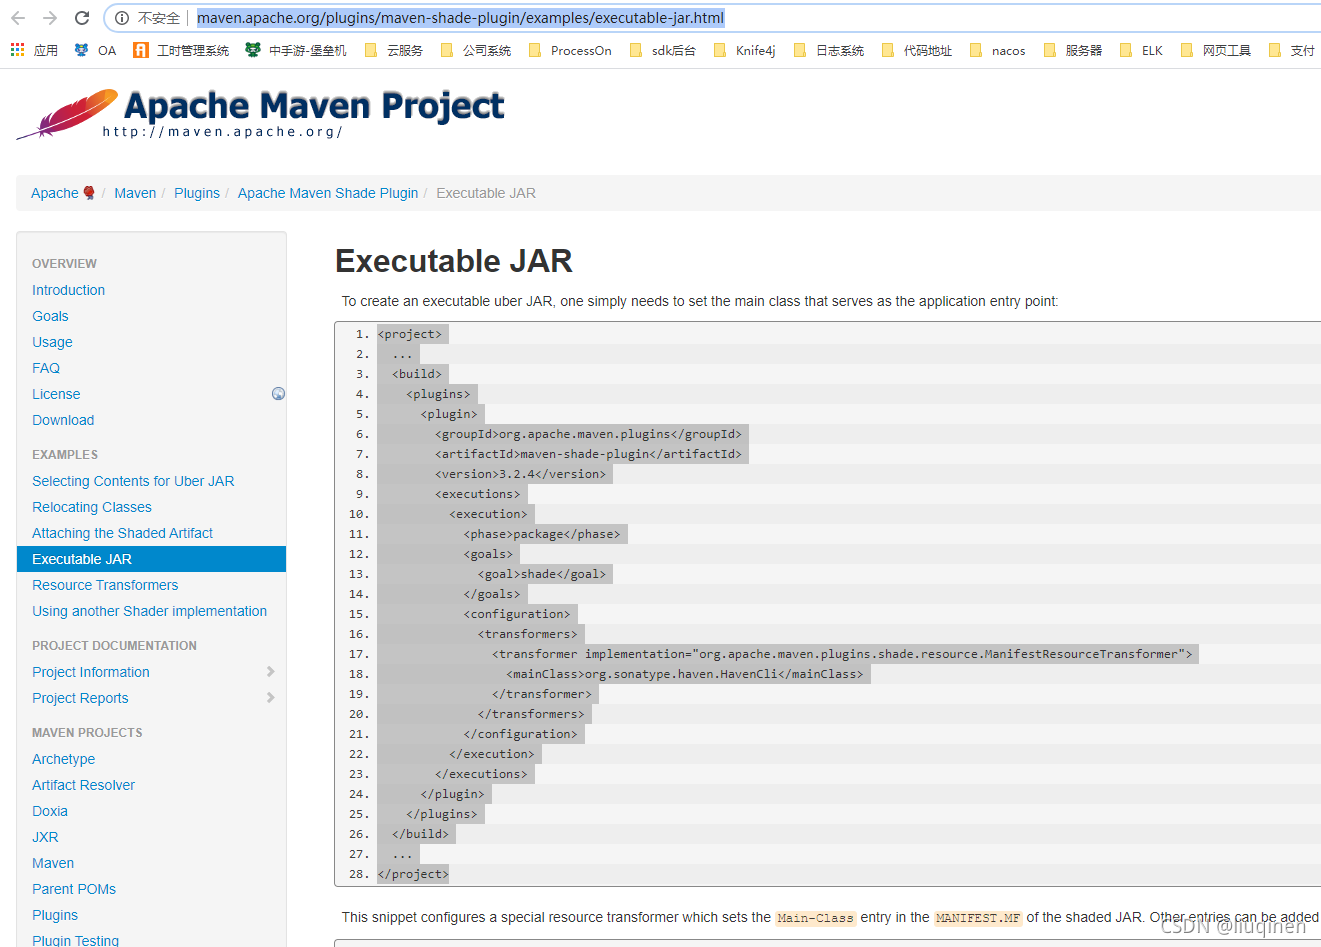
Task: Click the Executable JAR page heading
Action: (x=454, y=261)
